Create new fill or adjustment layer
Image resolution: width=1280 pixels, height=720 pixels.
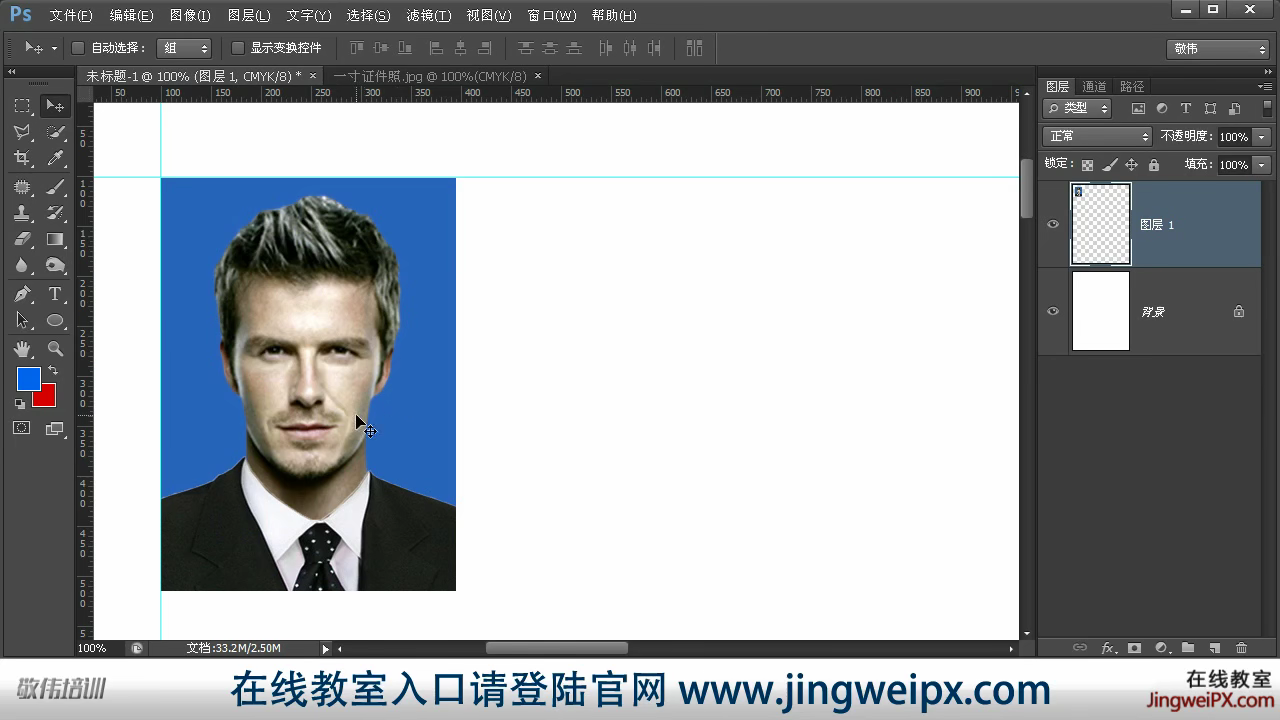pos(1161,648)
